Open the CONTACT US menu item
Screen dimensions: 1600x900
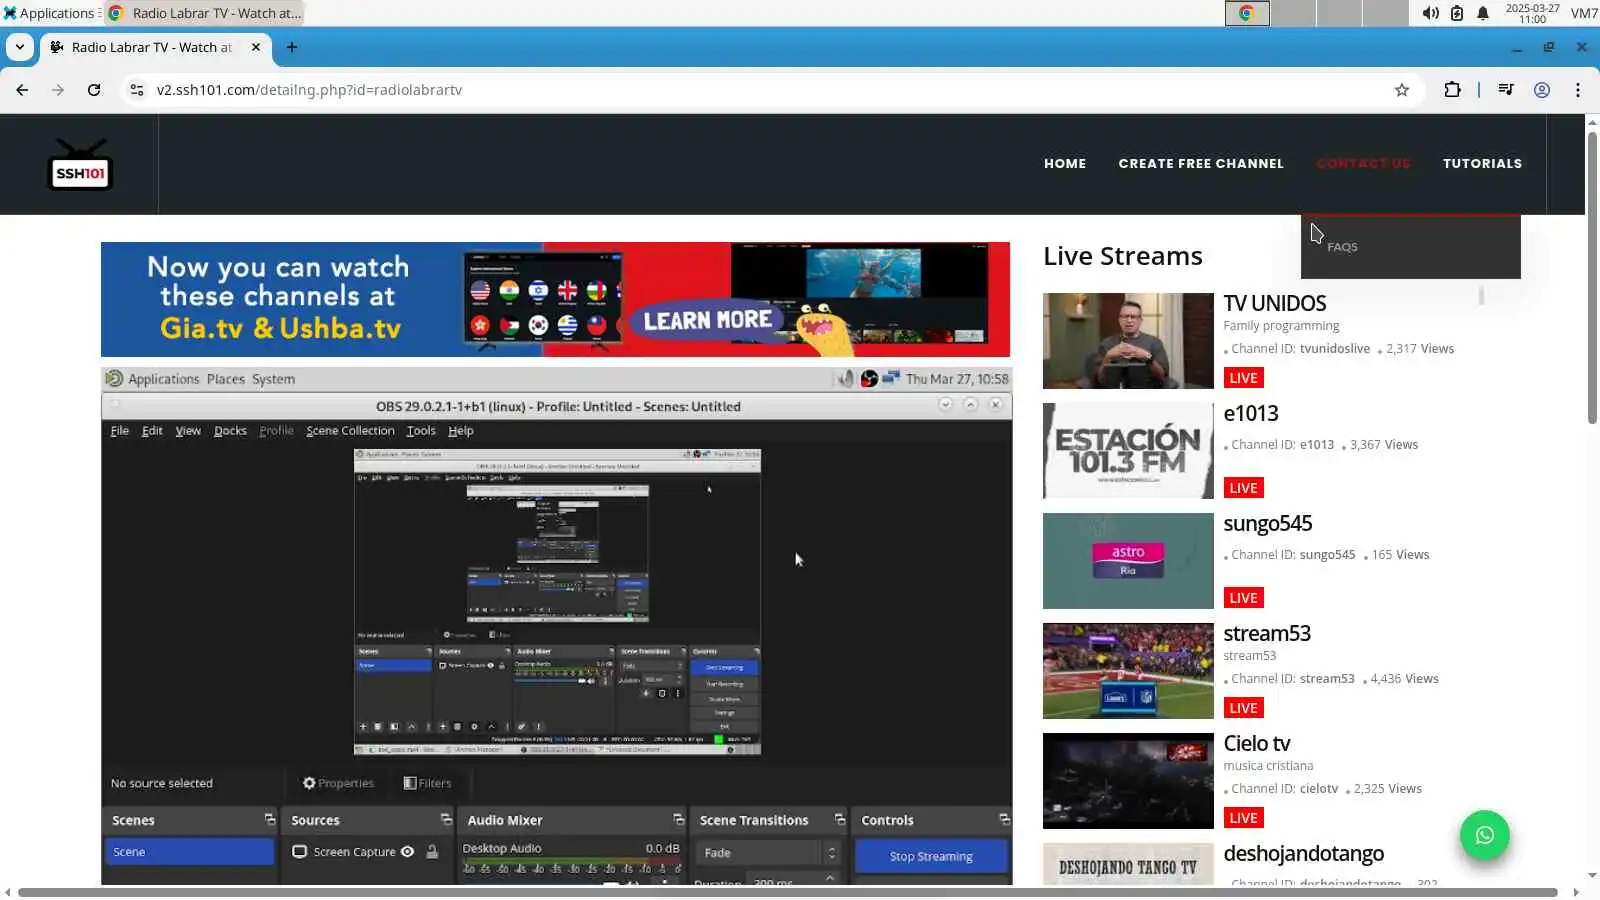pos(1363,164)
